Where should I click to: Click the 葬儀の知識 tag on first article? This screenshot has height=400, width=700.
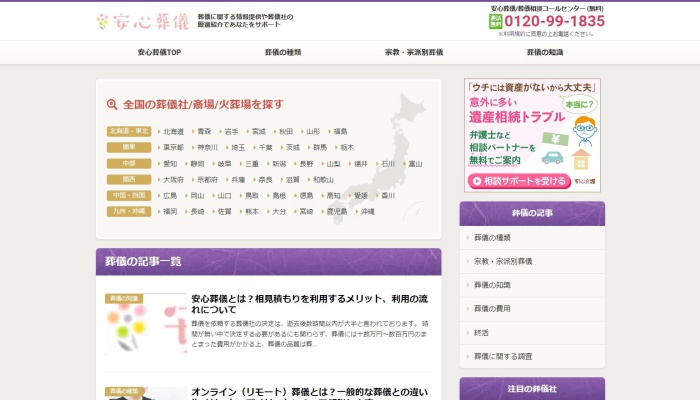click(x=125, y=298)
